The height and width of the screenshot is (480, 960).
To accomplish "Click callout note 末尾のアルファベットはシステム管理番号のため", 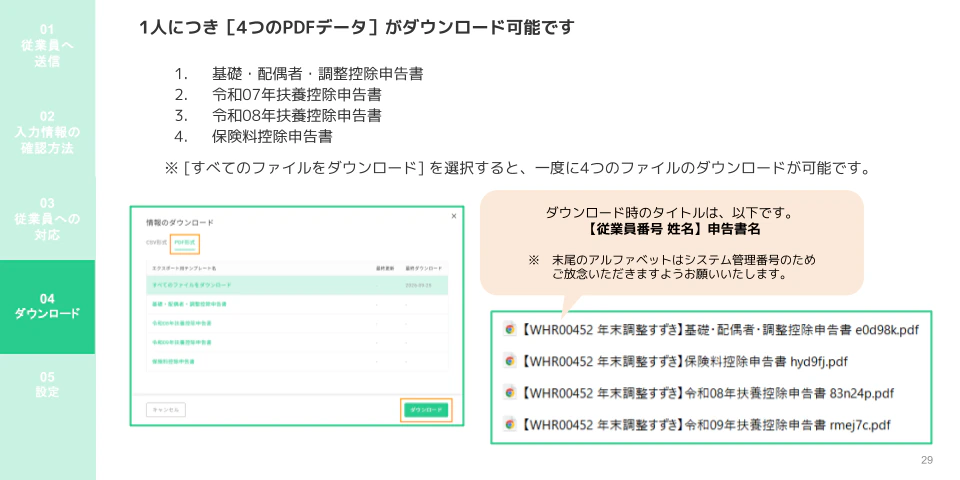I will coord(683,260).
